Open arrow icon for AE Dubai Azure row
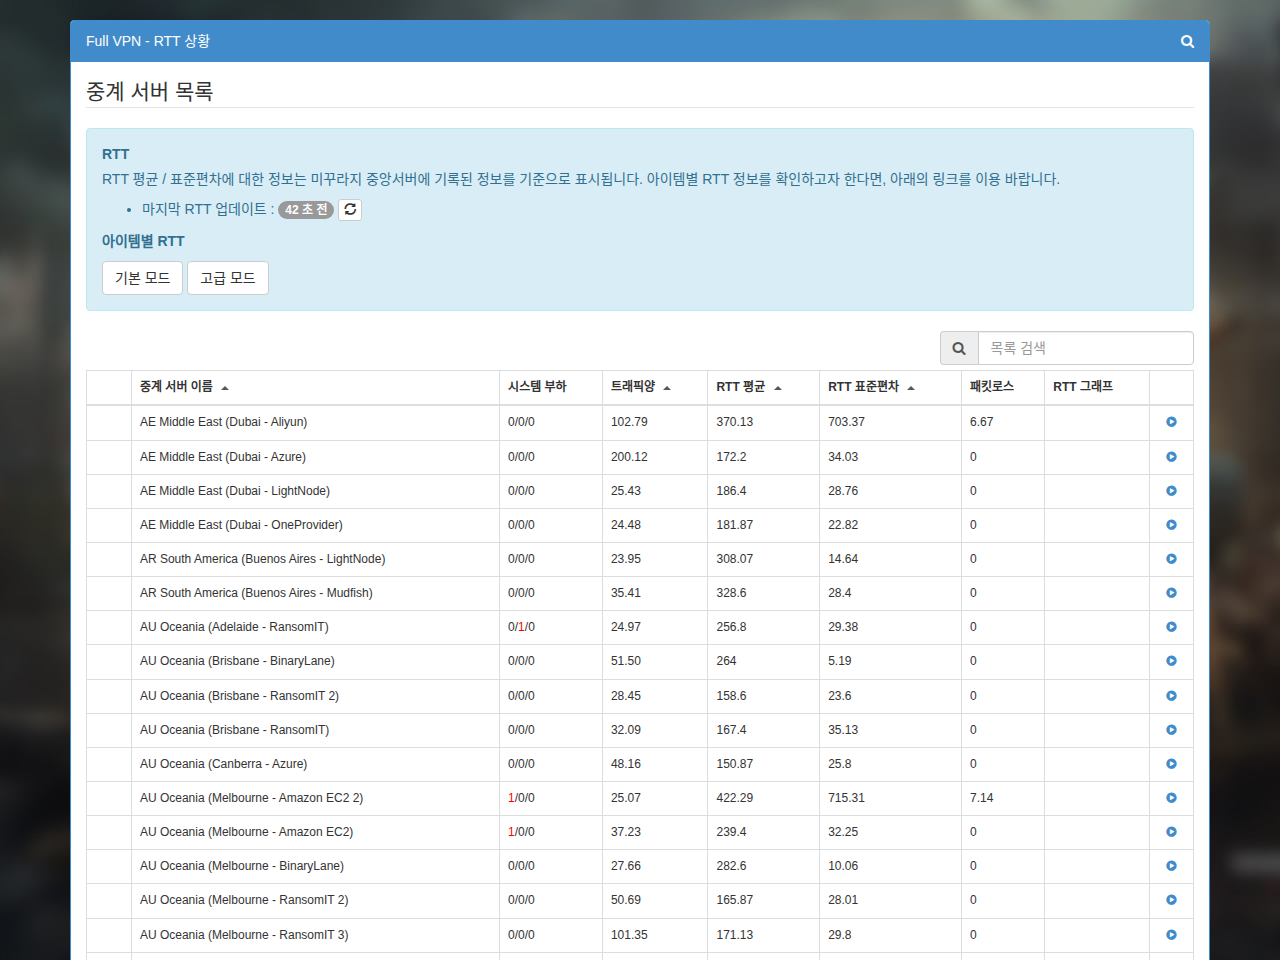Viewport: 1280px width, 960px height. coord(1171,457)
